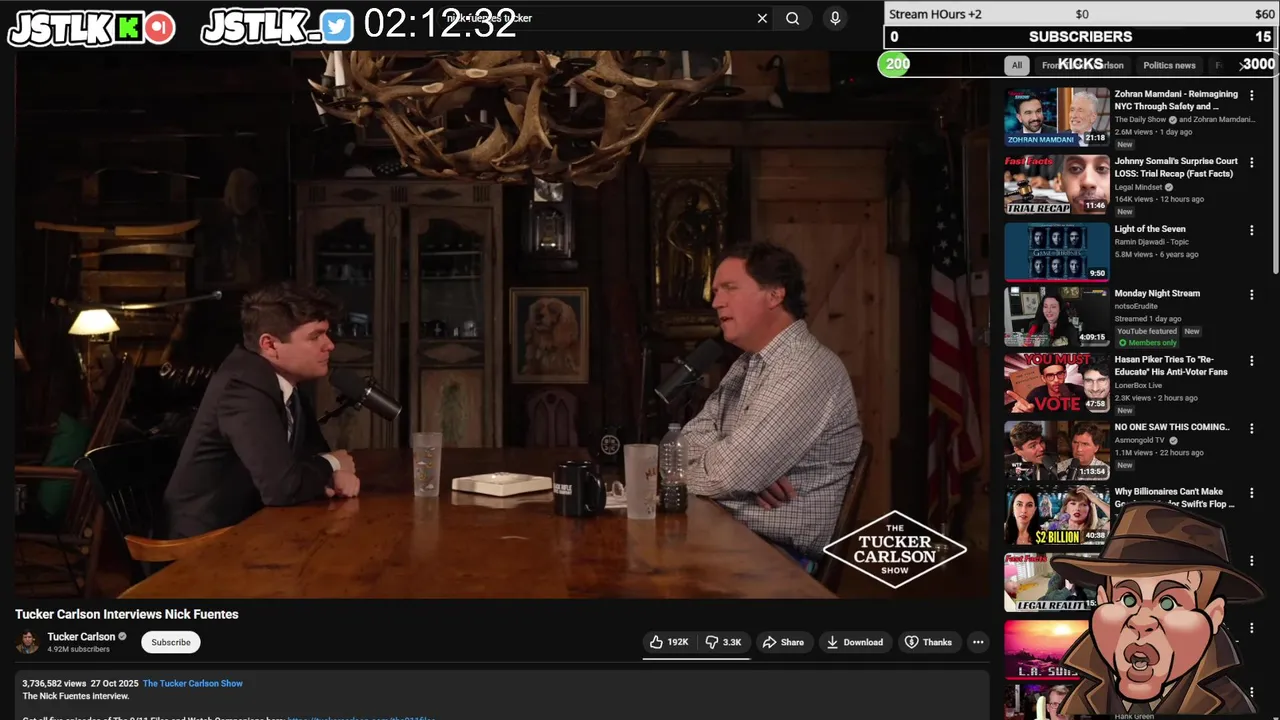Viewport: 1280px width, 720px height.
Task: Click the LonerBox Live channel name
Action: point(1138,385)
